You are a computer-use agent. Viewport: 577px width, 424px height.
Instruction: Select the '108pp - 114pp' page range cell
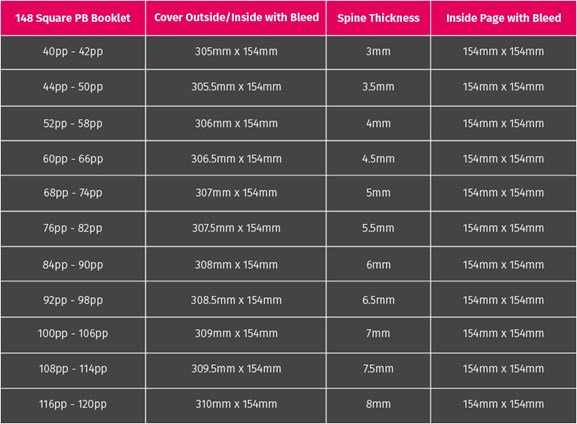[x=73, y=369]
